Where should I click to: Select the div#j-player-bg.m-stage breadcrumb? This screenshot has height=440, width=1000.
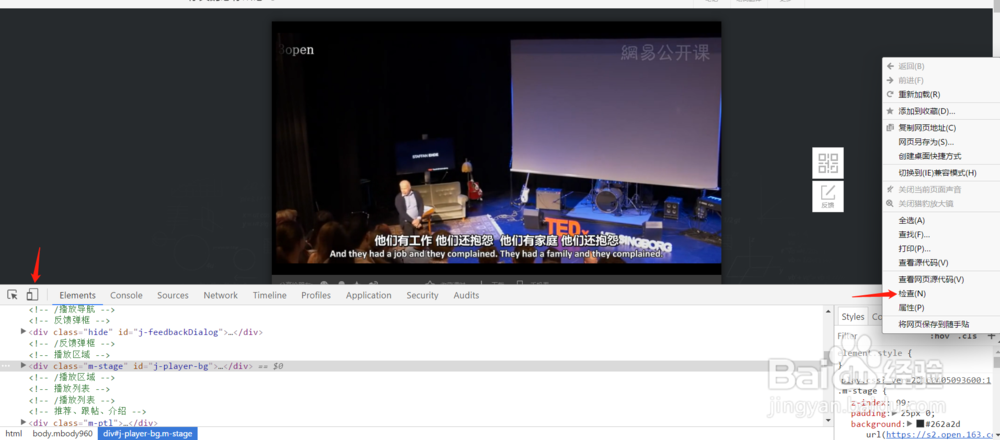147,434
